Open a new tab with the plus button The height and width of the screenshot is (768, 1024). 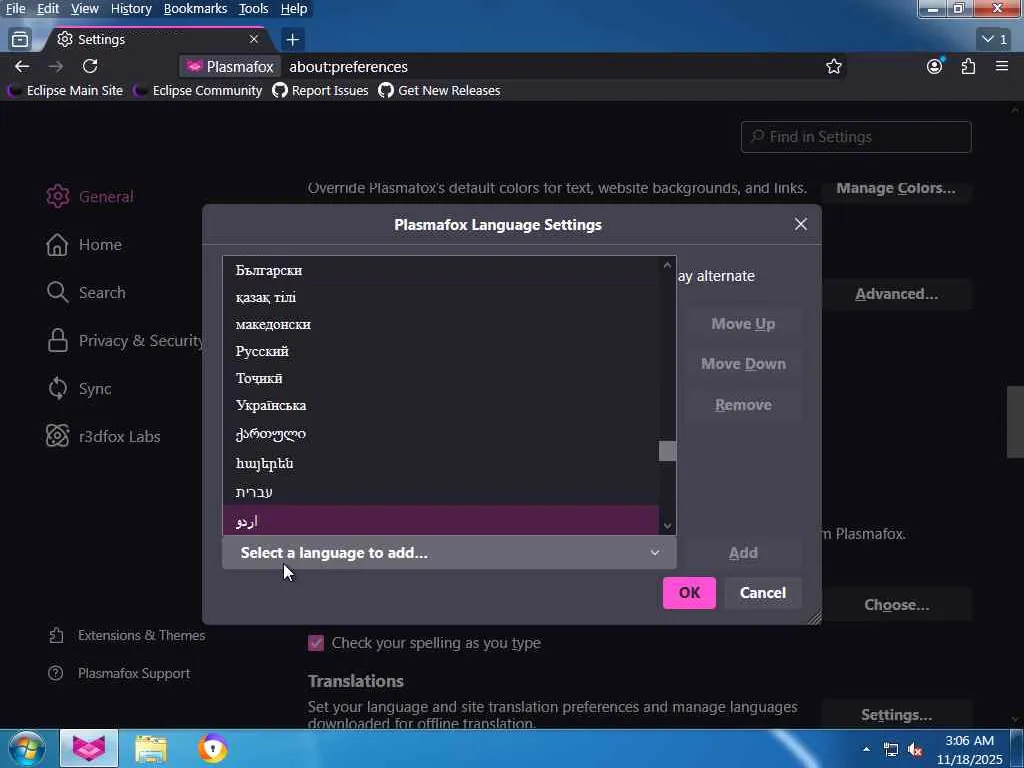click(x=293, y=40)
